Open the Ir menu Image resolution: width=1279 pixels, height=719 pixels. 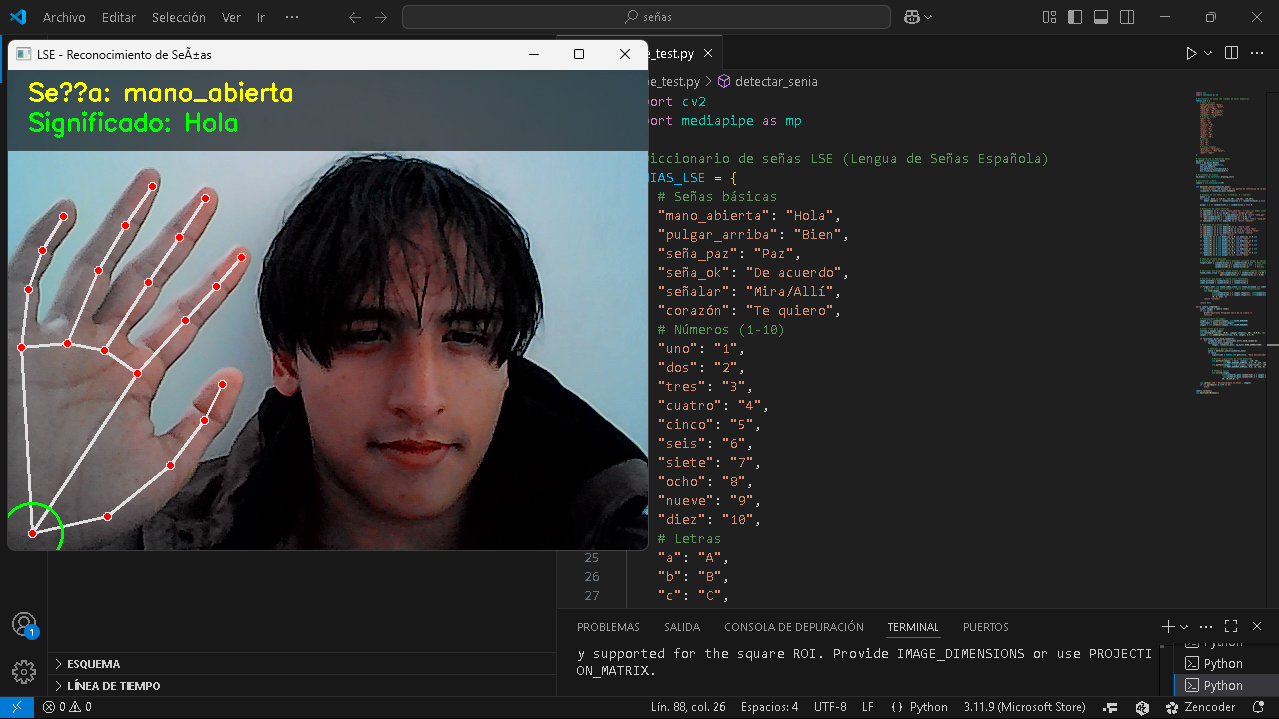pos(261,17)
